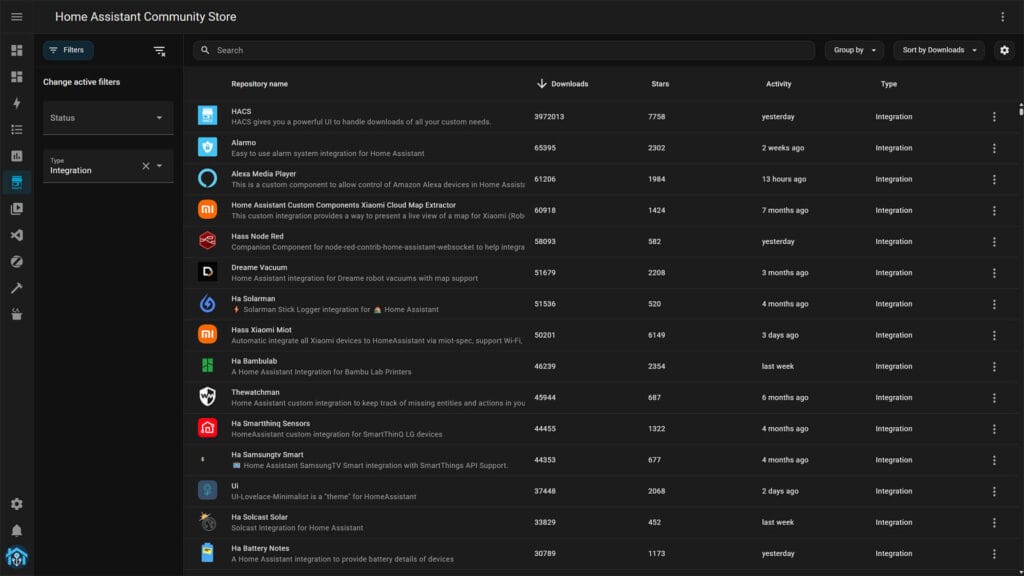This screenshot has width=1024, height=576.
Task: Open the overflow menu in the title bar
Action: click(x=1002, y=17)
